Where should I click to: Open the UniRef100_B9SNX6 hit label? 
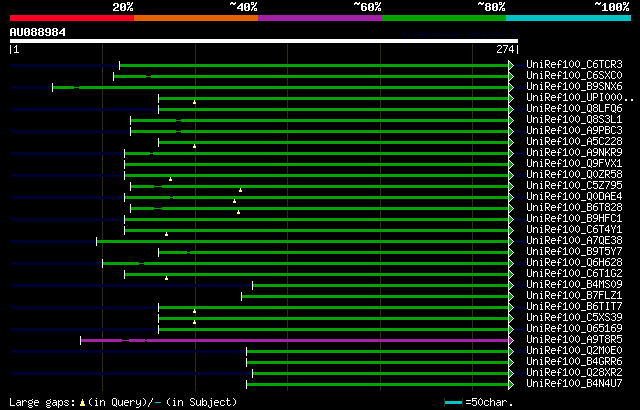point(574,86)
